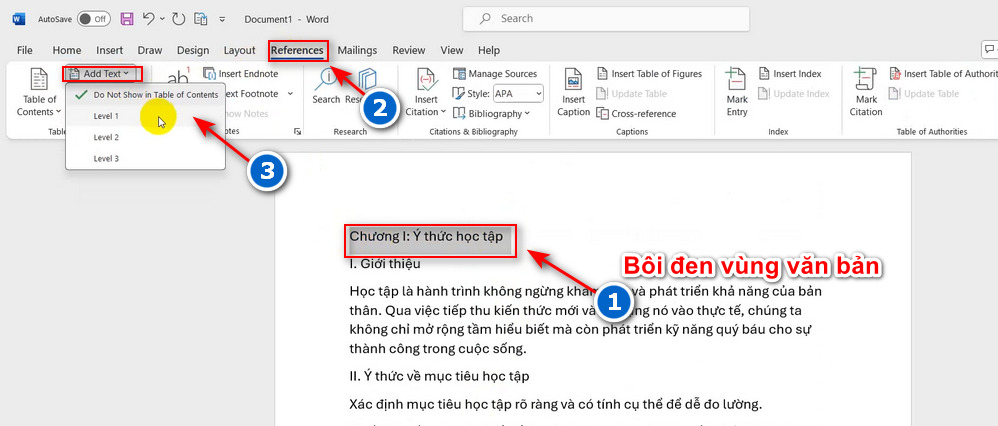Click Mark Citation
The height and width of the screenshot is (426, 998).
pyautogui.click(x=866, y=93)
